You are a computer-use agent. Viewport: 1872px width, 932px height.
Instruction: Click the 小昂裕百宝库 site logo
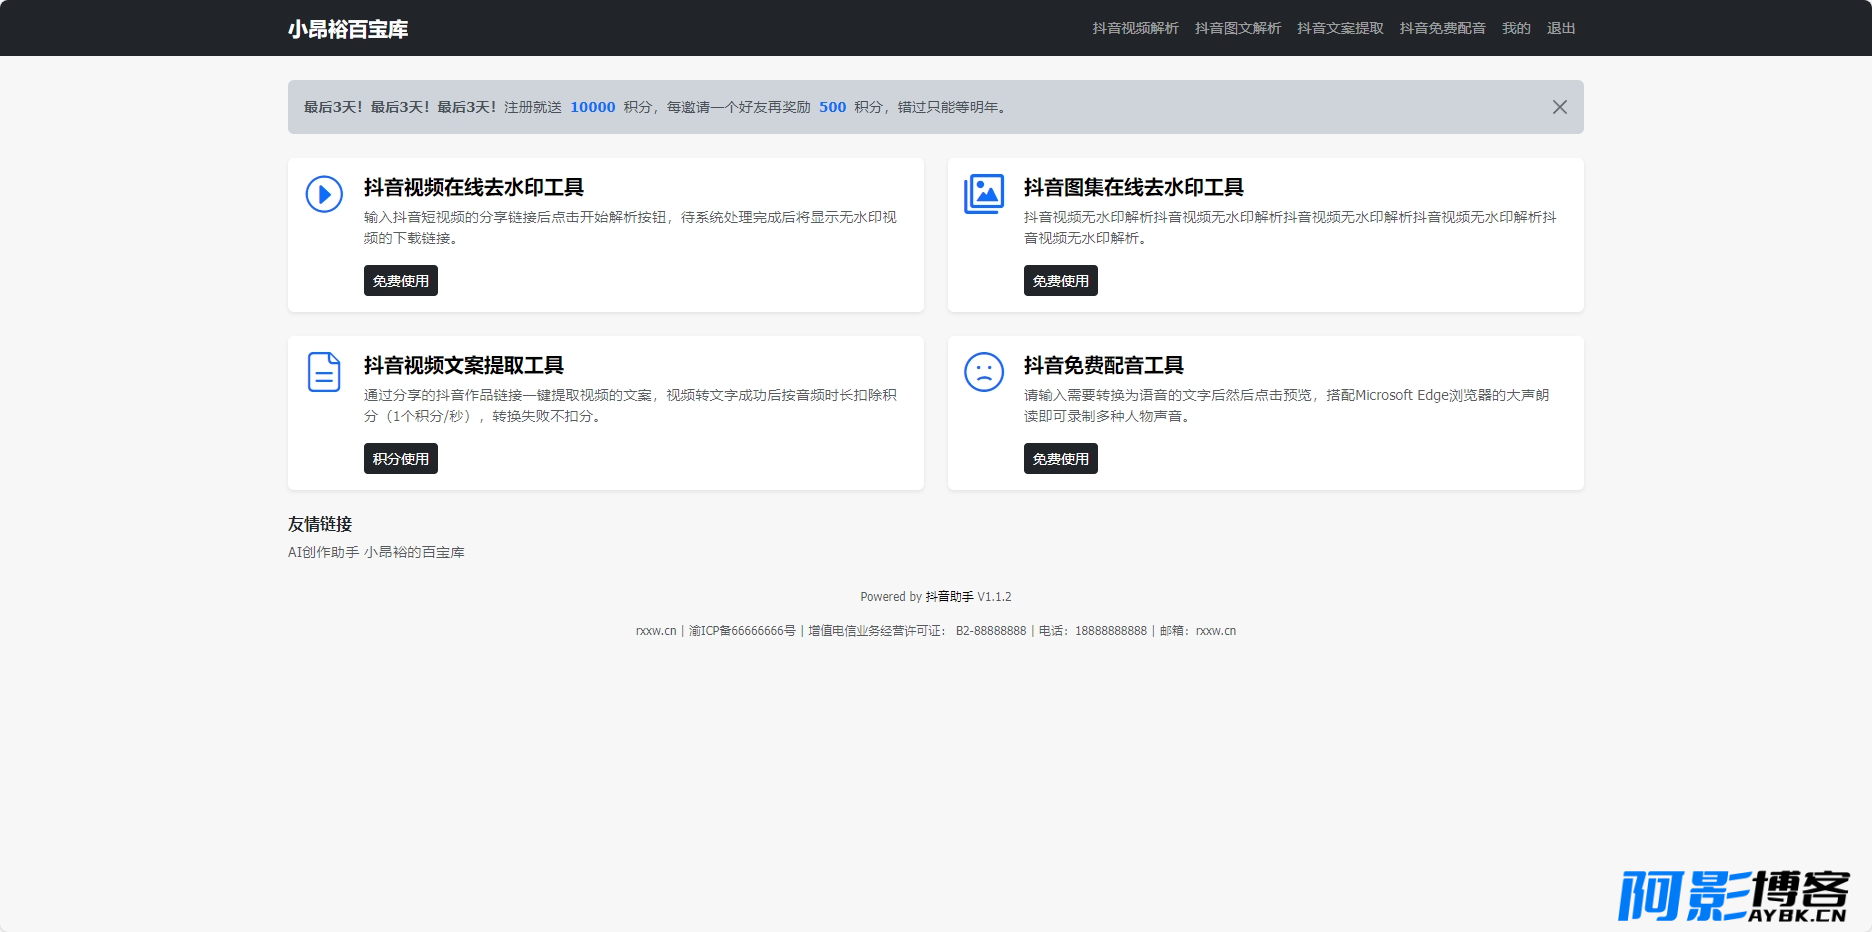click(348, 29)
